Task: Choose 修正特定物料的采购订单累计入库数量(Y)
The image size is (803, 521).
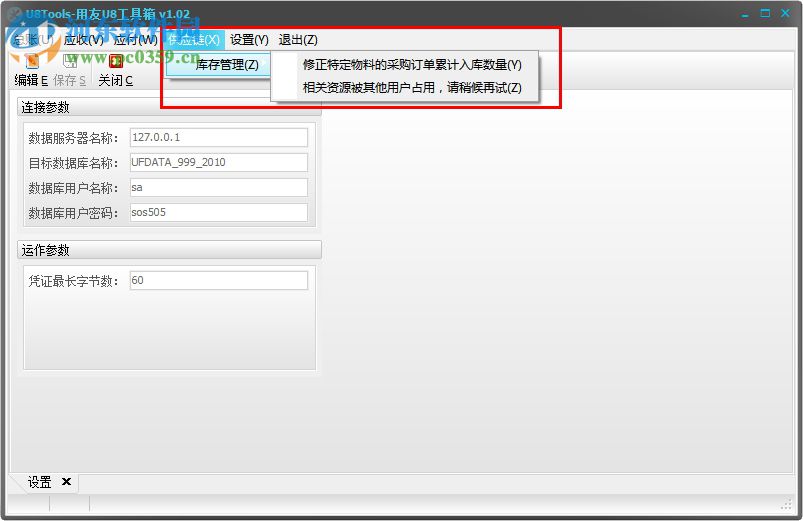Action: point(412,65)
